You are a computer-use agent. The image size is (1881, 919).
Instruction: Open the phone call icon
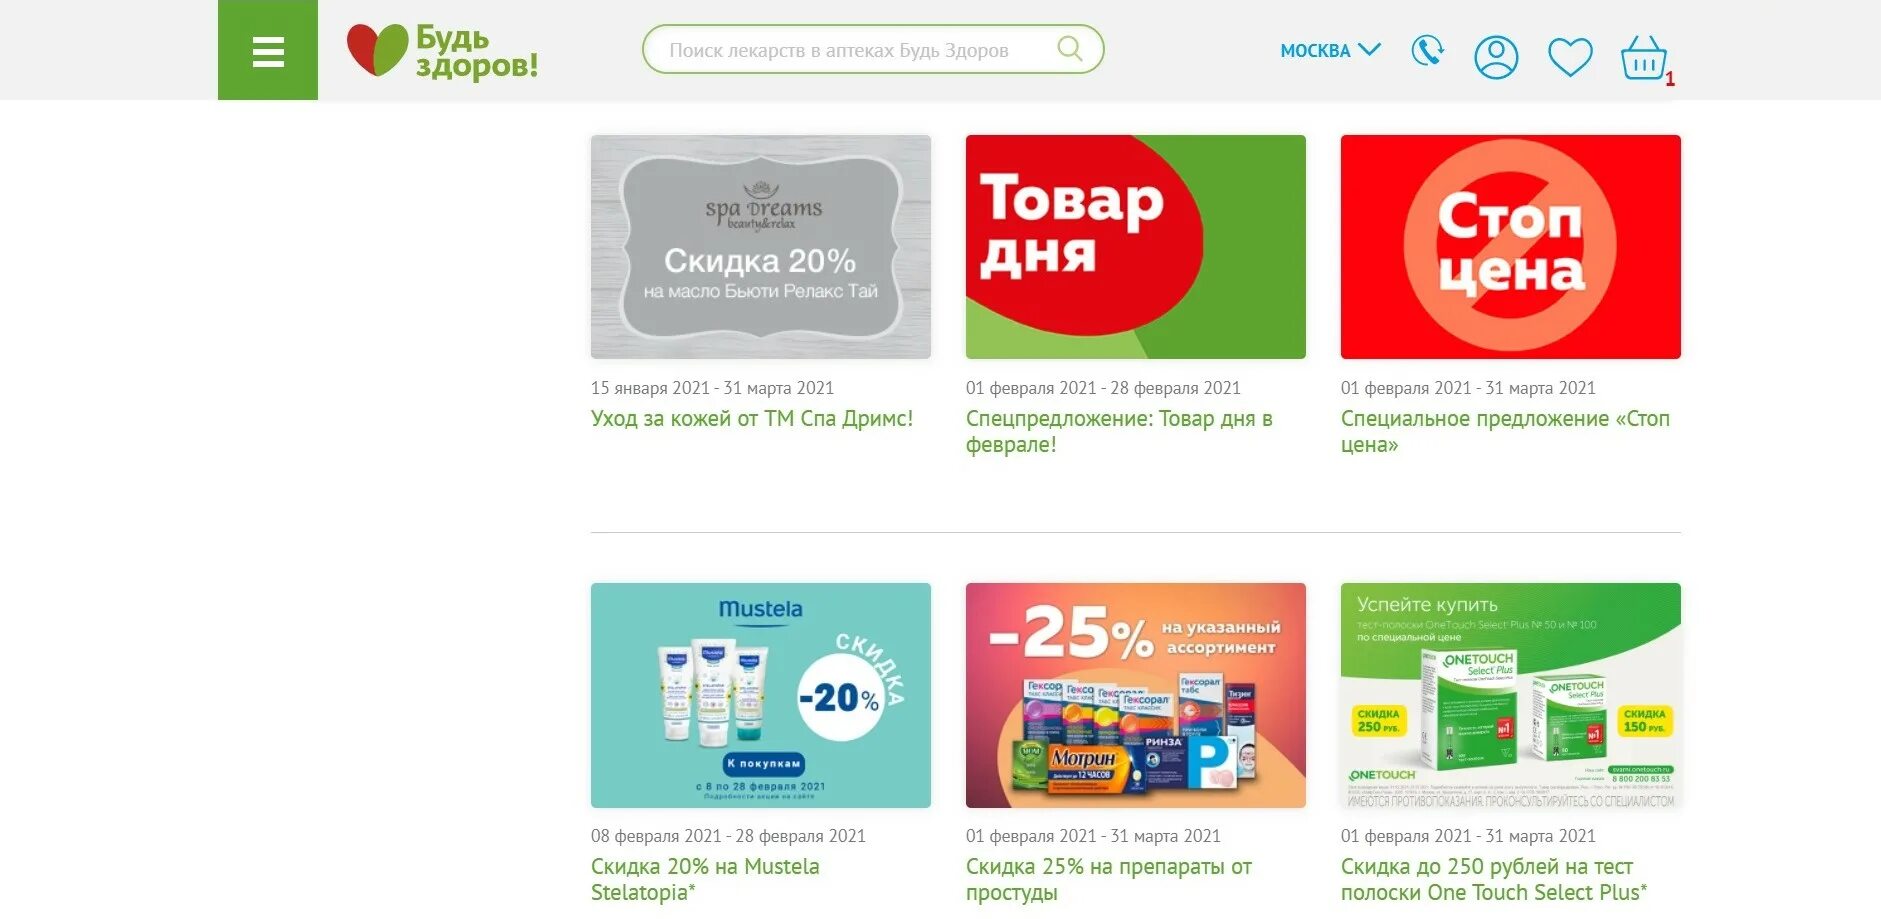[1427, 51]
